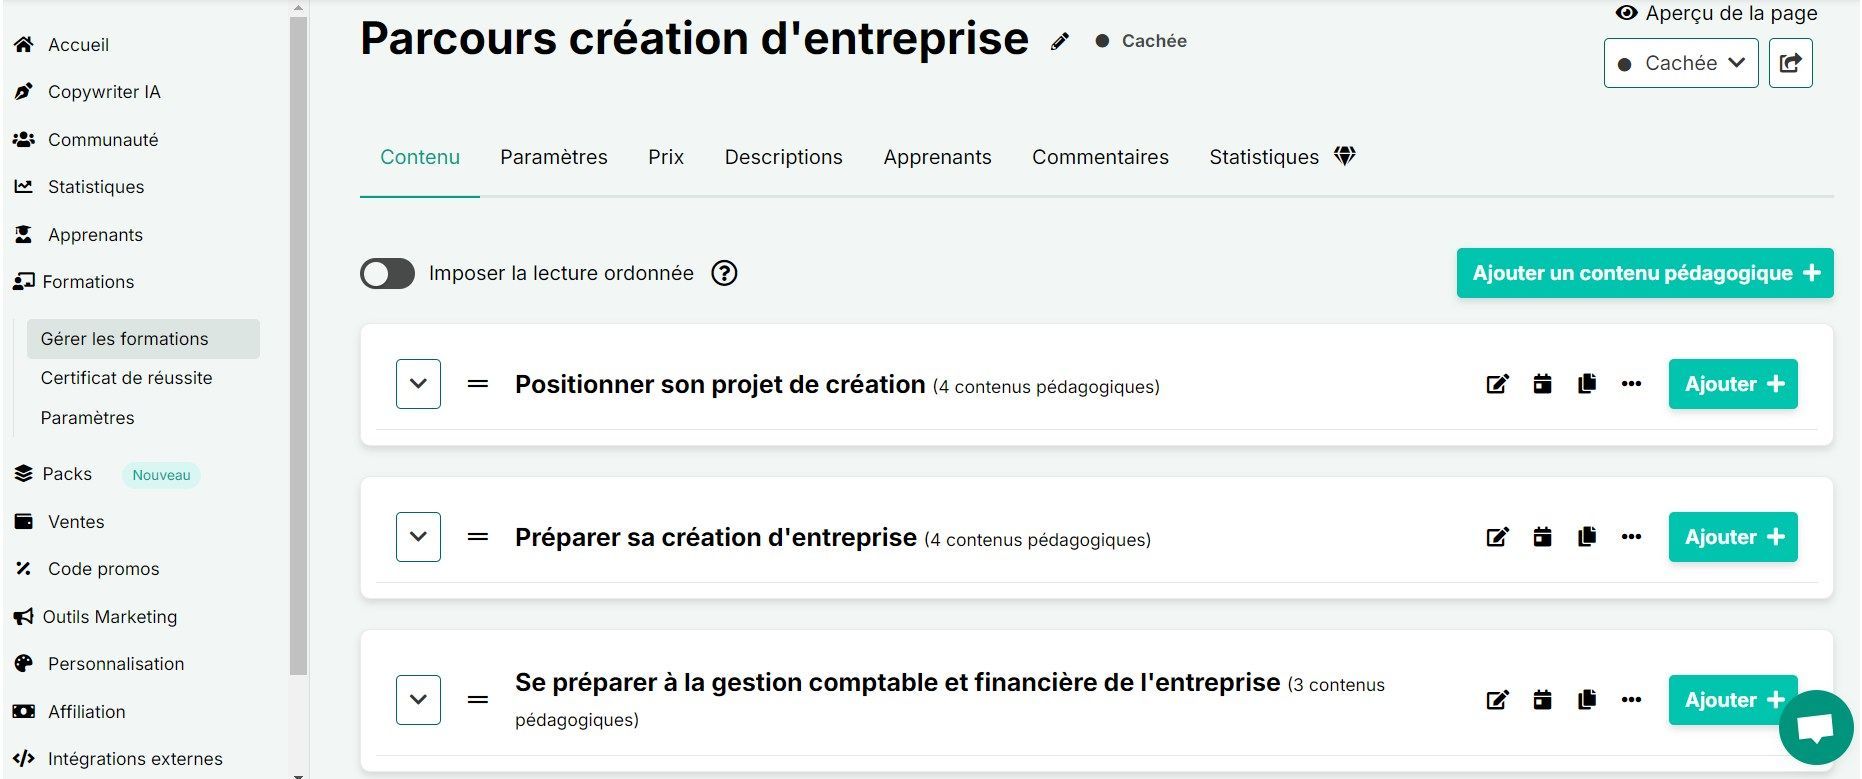The image size is (1862, 779).
Task: Click the share icon next to Cachée dropdown
Action: [x=1790, y=63]
